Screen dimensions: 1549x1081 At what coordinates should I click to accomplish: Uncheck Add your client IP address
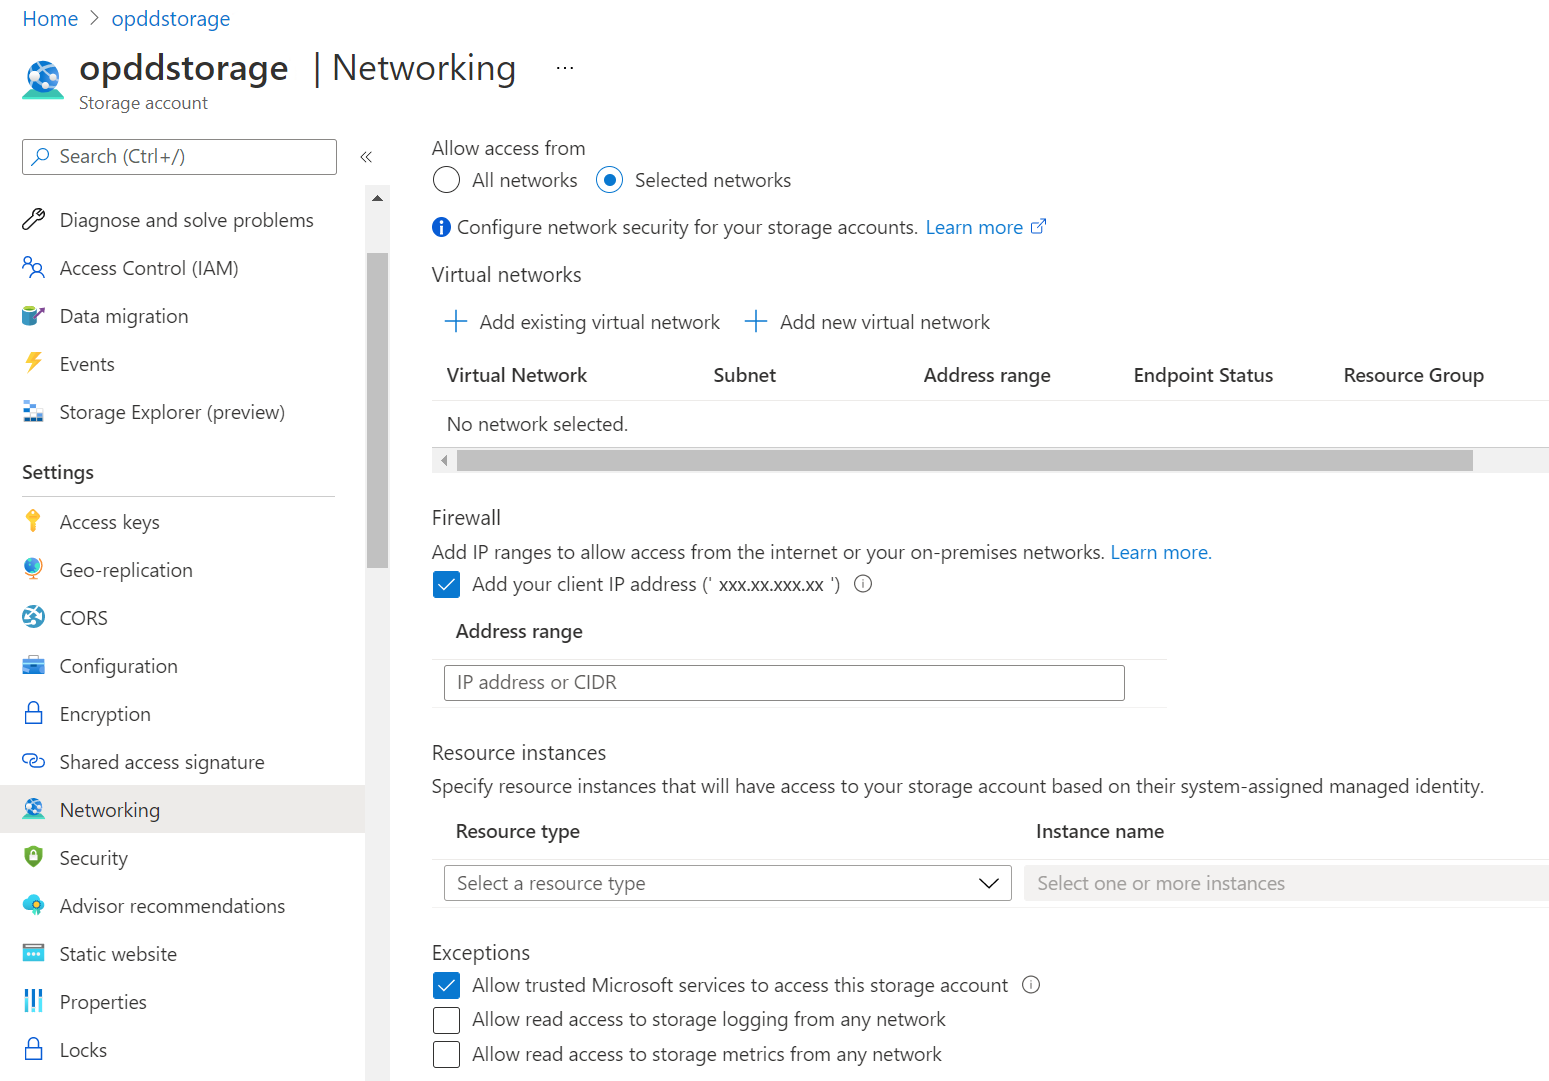(446, 584)
